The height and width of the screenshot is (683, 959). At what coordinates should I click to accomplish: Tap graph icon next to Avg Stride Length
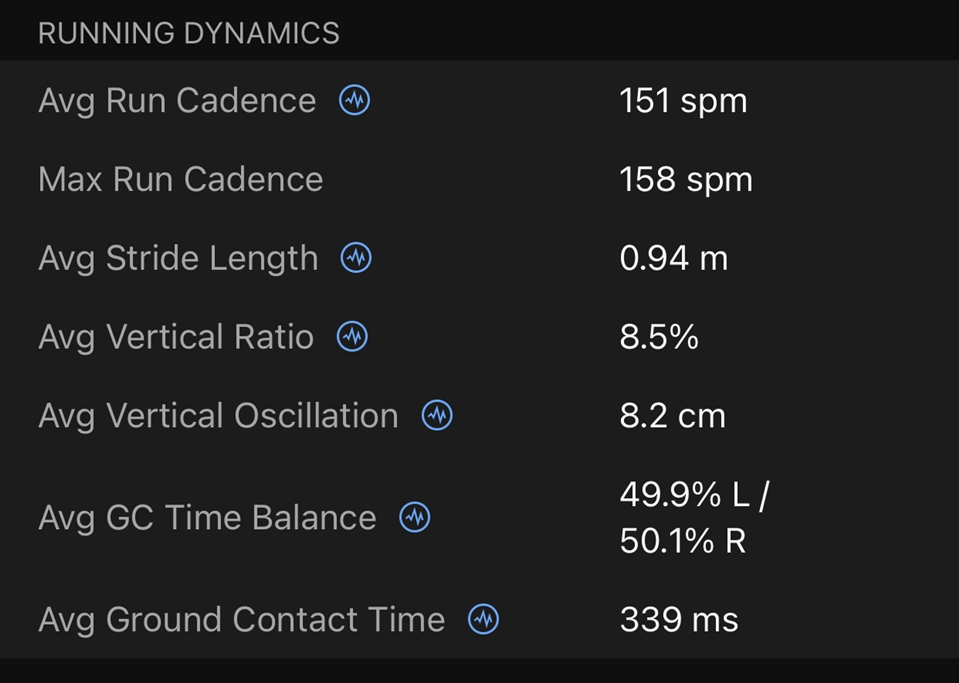click(356, 257)
